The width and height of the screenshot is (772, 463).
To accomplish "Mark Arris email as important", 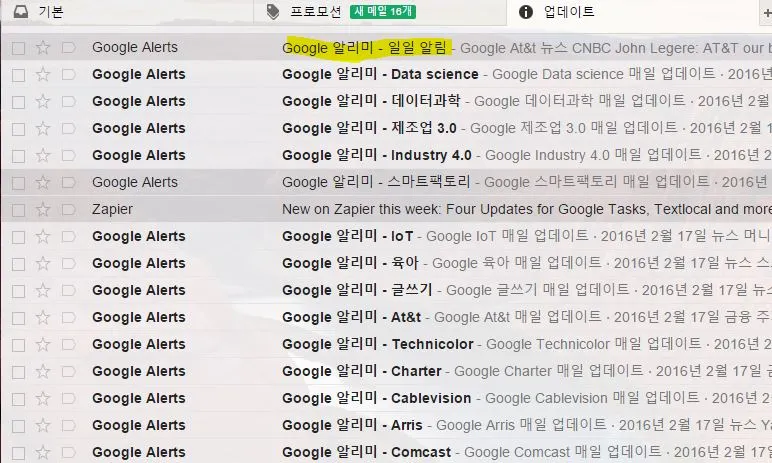I will pyautogui.click(x=68, y=426).
